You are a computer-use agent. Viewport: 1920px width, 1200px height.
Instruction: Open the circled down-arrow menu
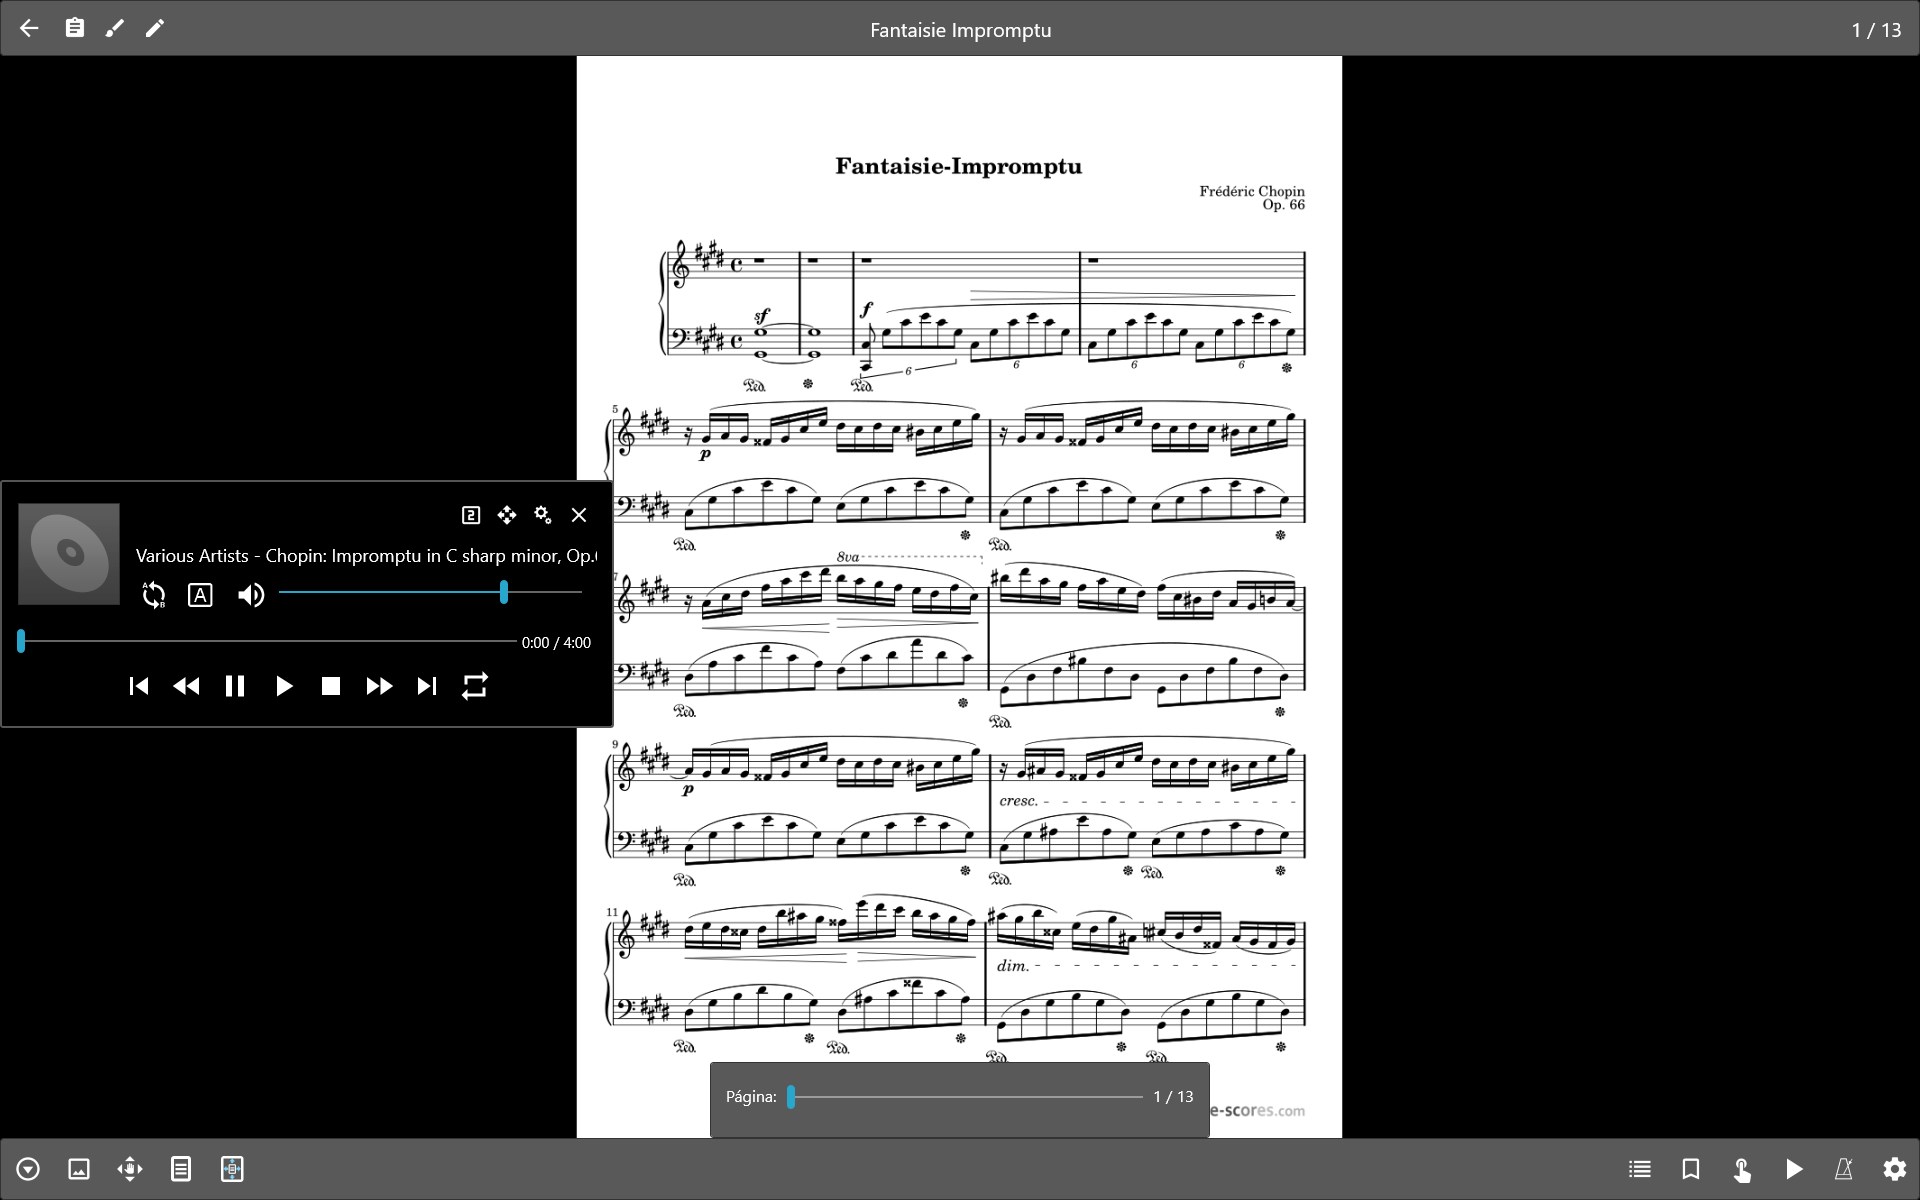(28, 1169)
